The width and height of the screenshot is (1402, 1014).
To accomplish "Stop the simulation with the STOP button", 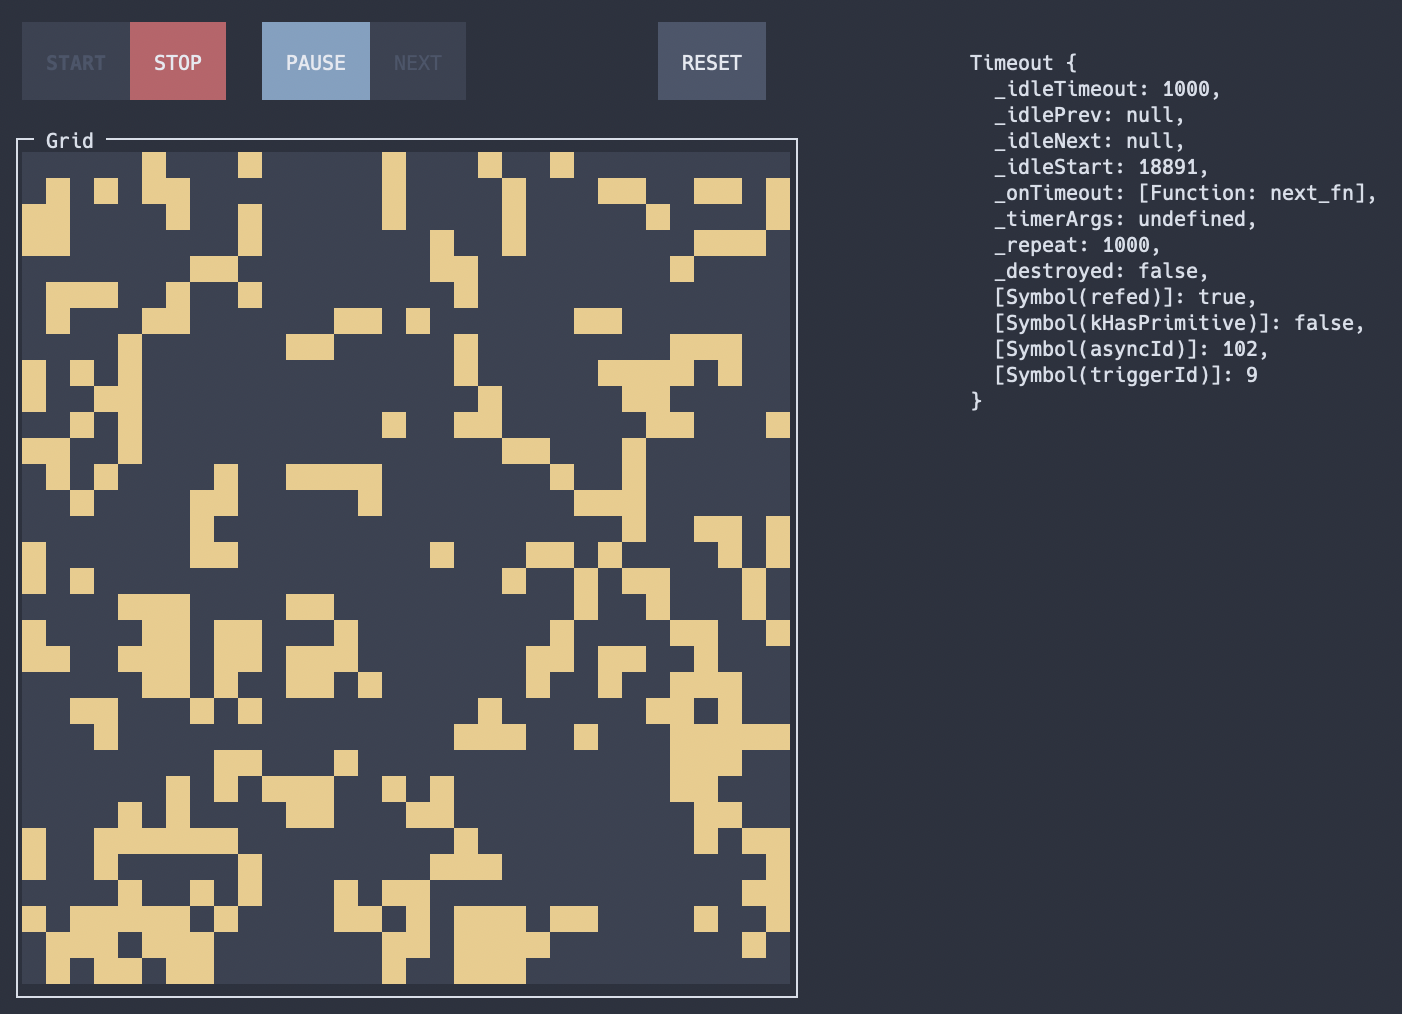I will coord(178,61).
